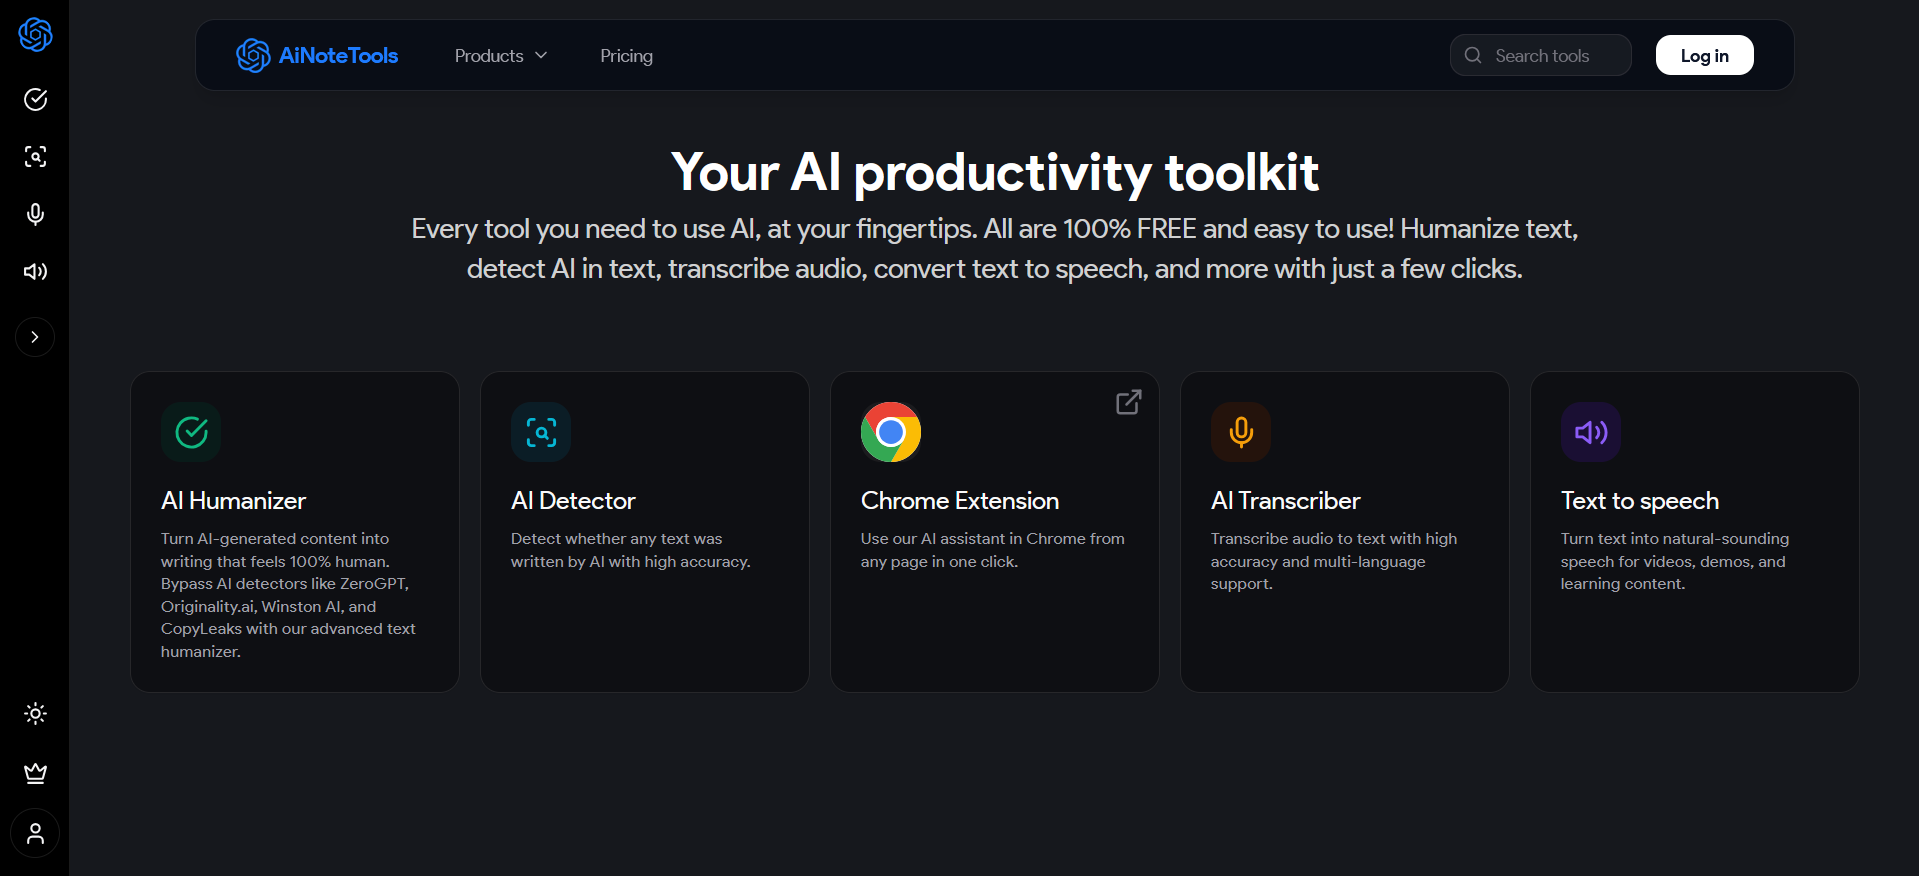Screen dimensions: 1919x876
Task: Expand the sidebar with the arrow button
Action: [x=35, y=337]
